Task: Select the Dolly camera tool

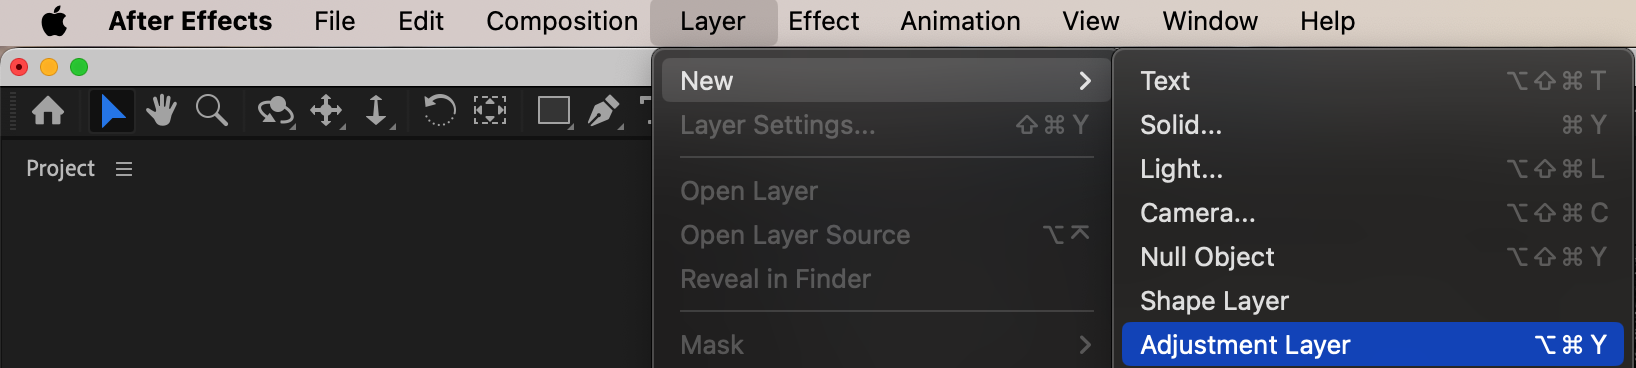Action: 378,111
